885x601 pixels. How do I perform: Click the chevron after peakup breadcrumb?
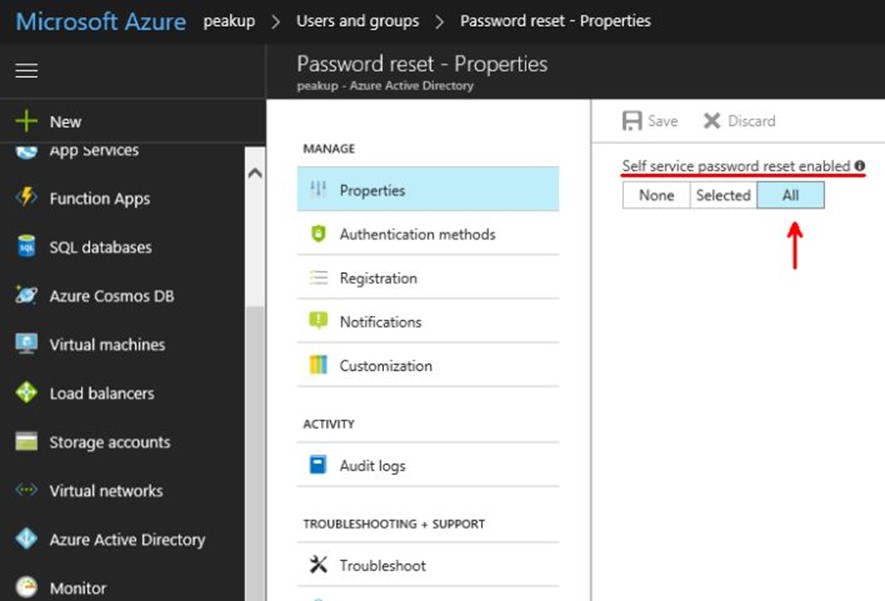coord(275,22)
